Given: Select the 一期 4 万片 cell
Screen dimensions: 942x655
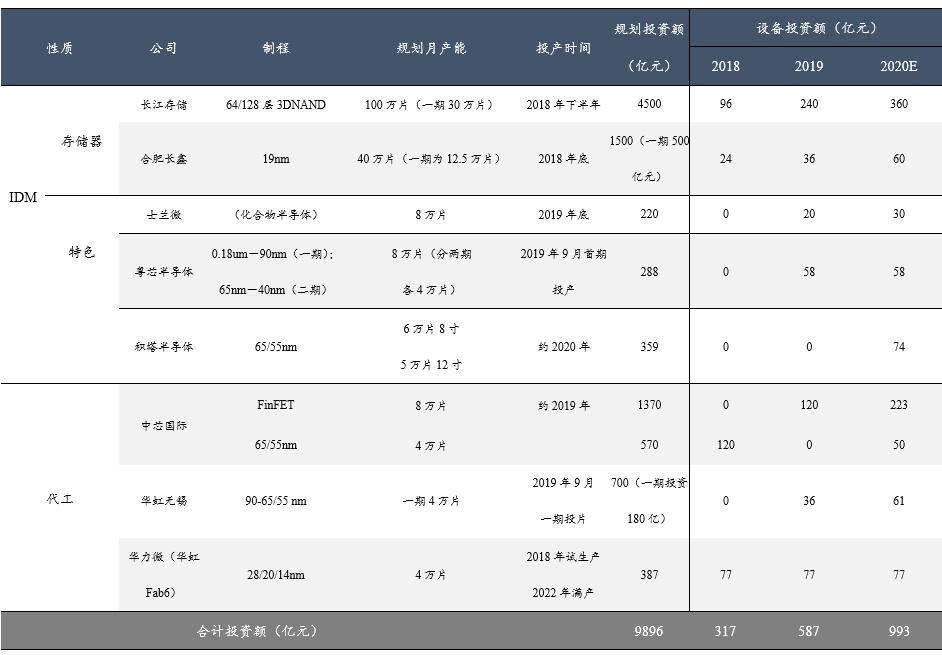Looking at the screenshot, I should (x=431, y=501).
